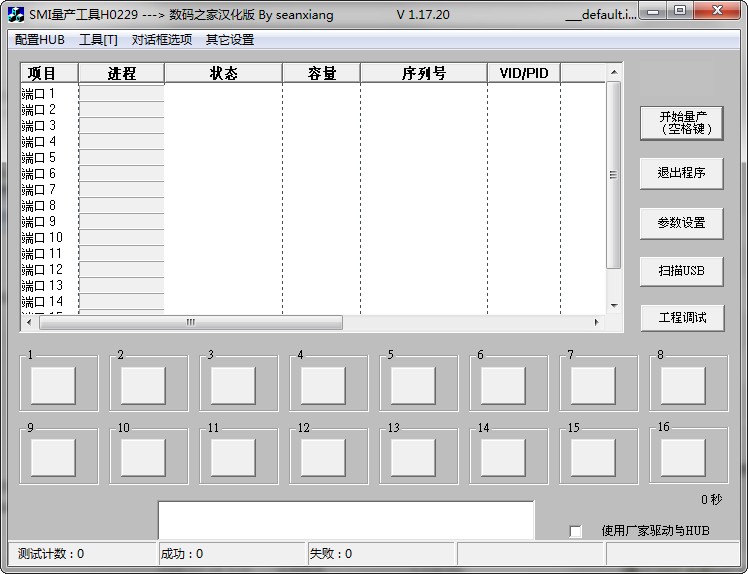Click the SMI app icon in title bar
Viewport: 748px width, 574px height.
pos(16,14)
